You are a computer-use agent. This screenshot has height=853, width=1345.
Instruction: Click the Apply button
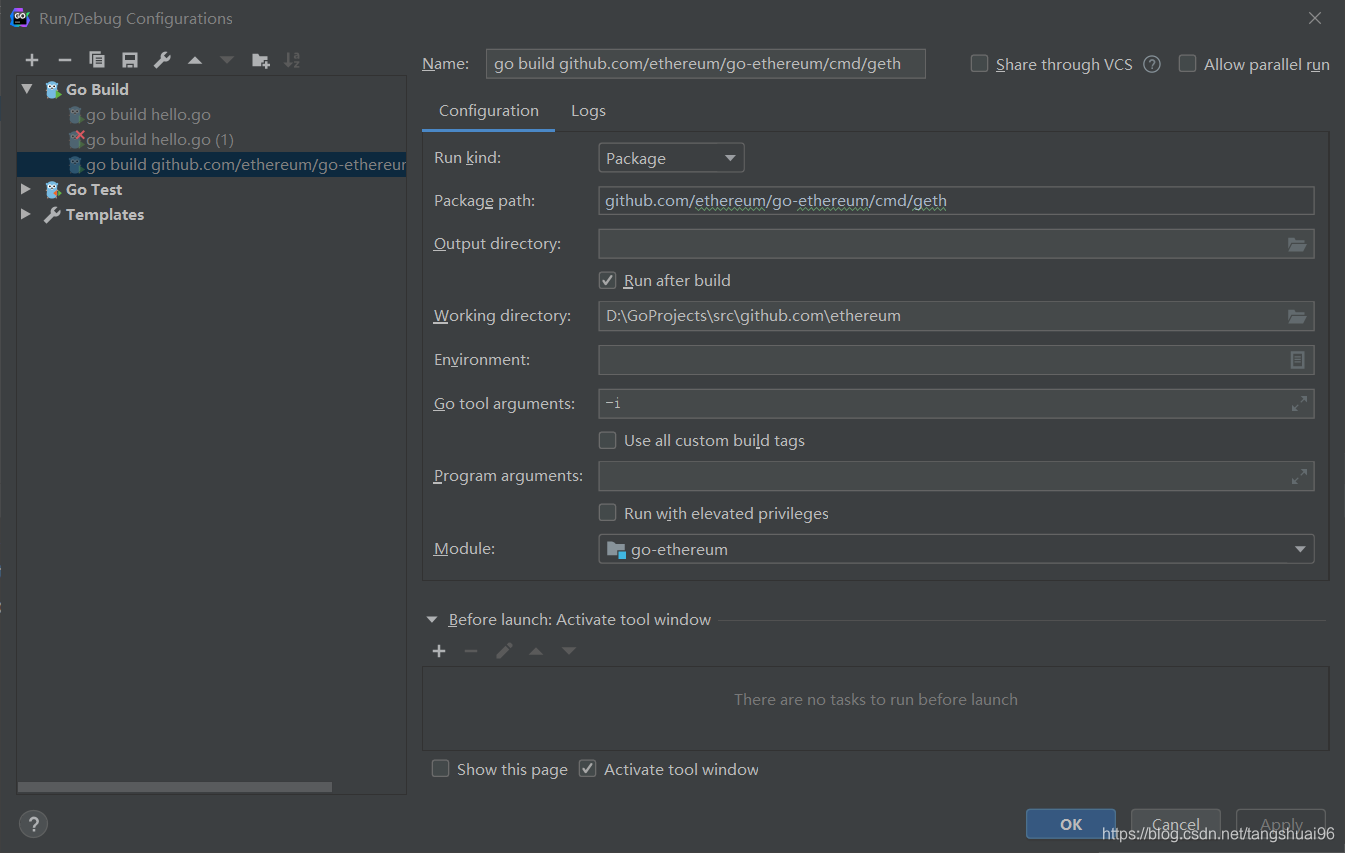[x=1281, y=824]
